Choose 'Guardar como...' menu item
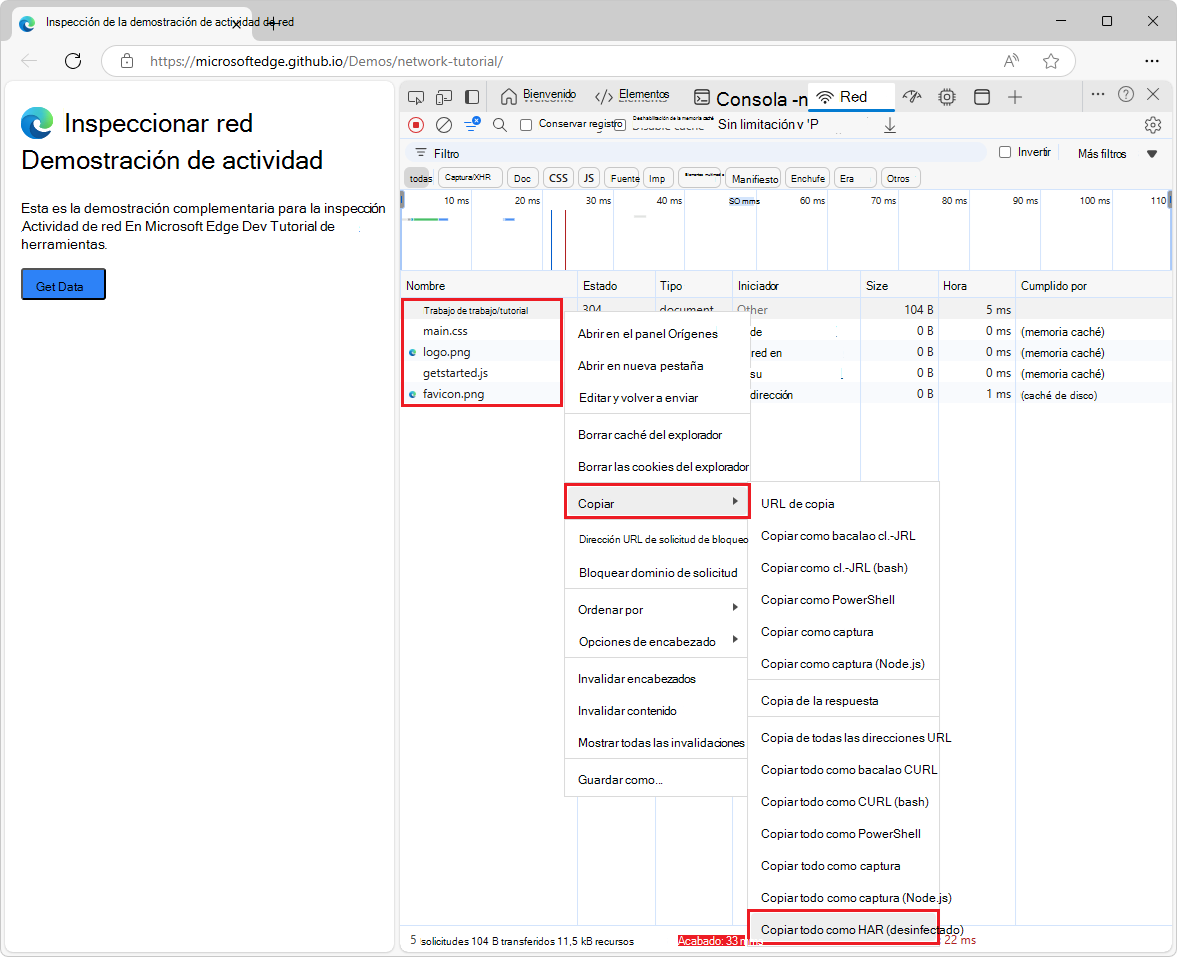The width and height of the screenshot is (1177, 957). pos(657,780)
